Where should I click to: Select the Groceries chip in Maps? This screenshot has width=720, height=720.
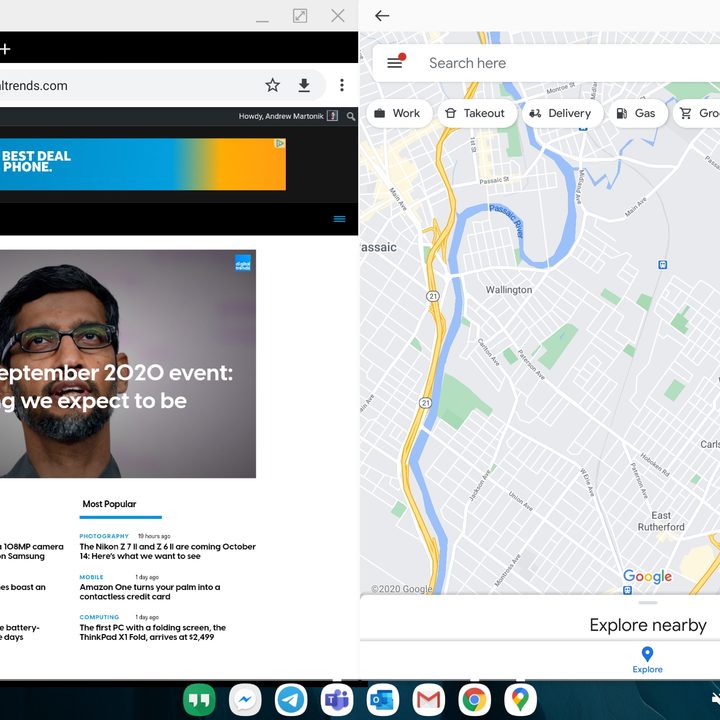[697, 113]
